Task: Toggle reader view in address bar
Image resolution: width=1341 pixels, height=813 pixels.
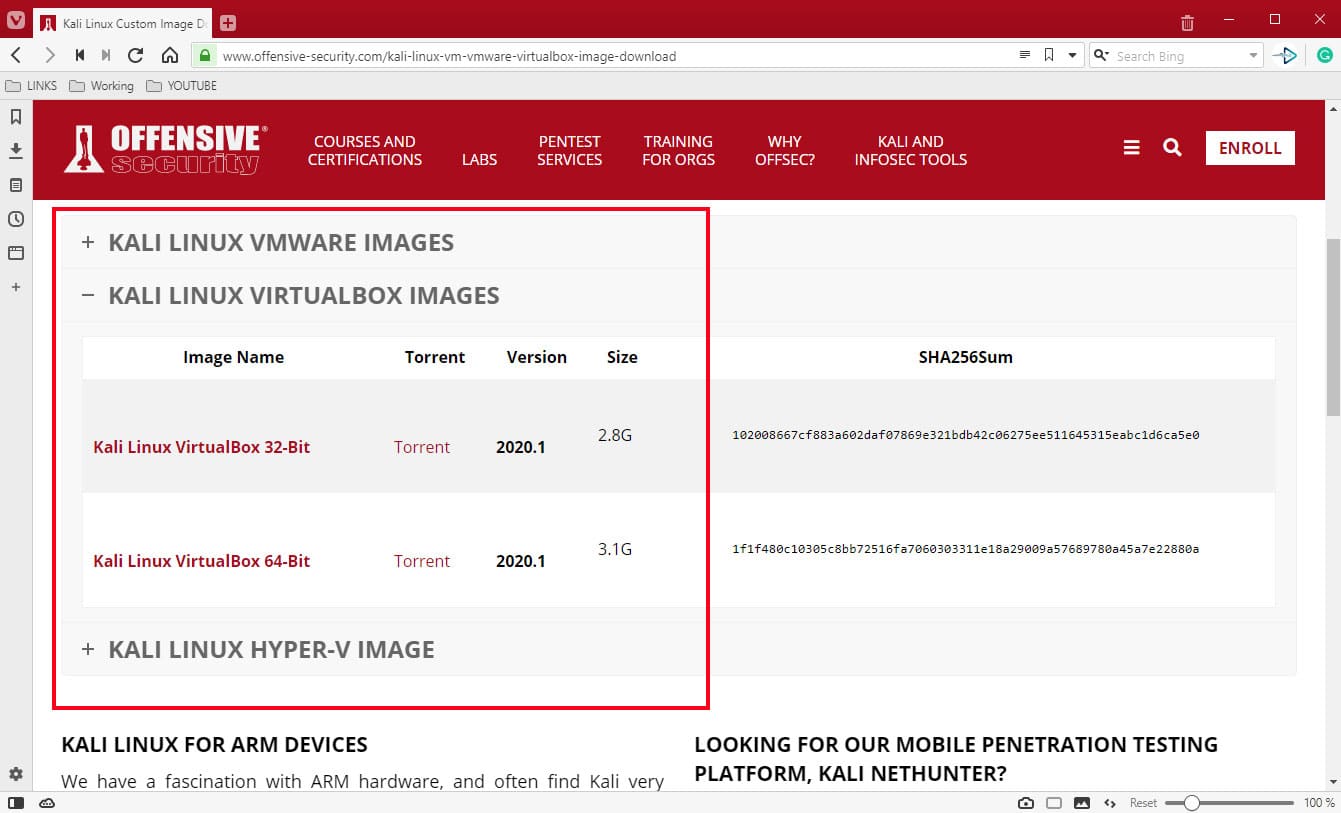Action: coord(1024,55)
